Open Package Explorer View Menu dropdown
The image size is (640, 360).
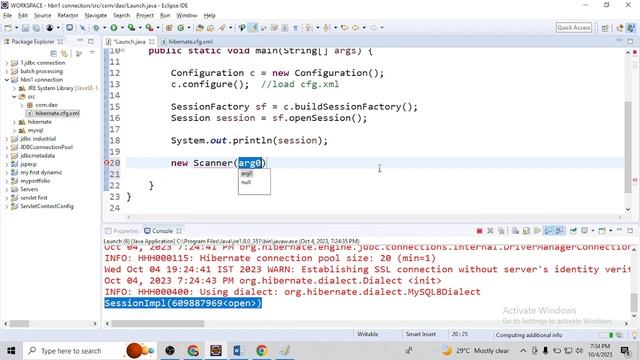pyautogui.click(x=92, y=53)
